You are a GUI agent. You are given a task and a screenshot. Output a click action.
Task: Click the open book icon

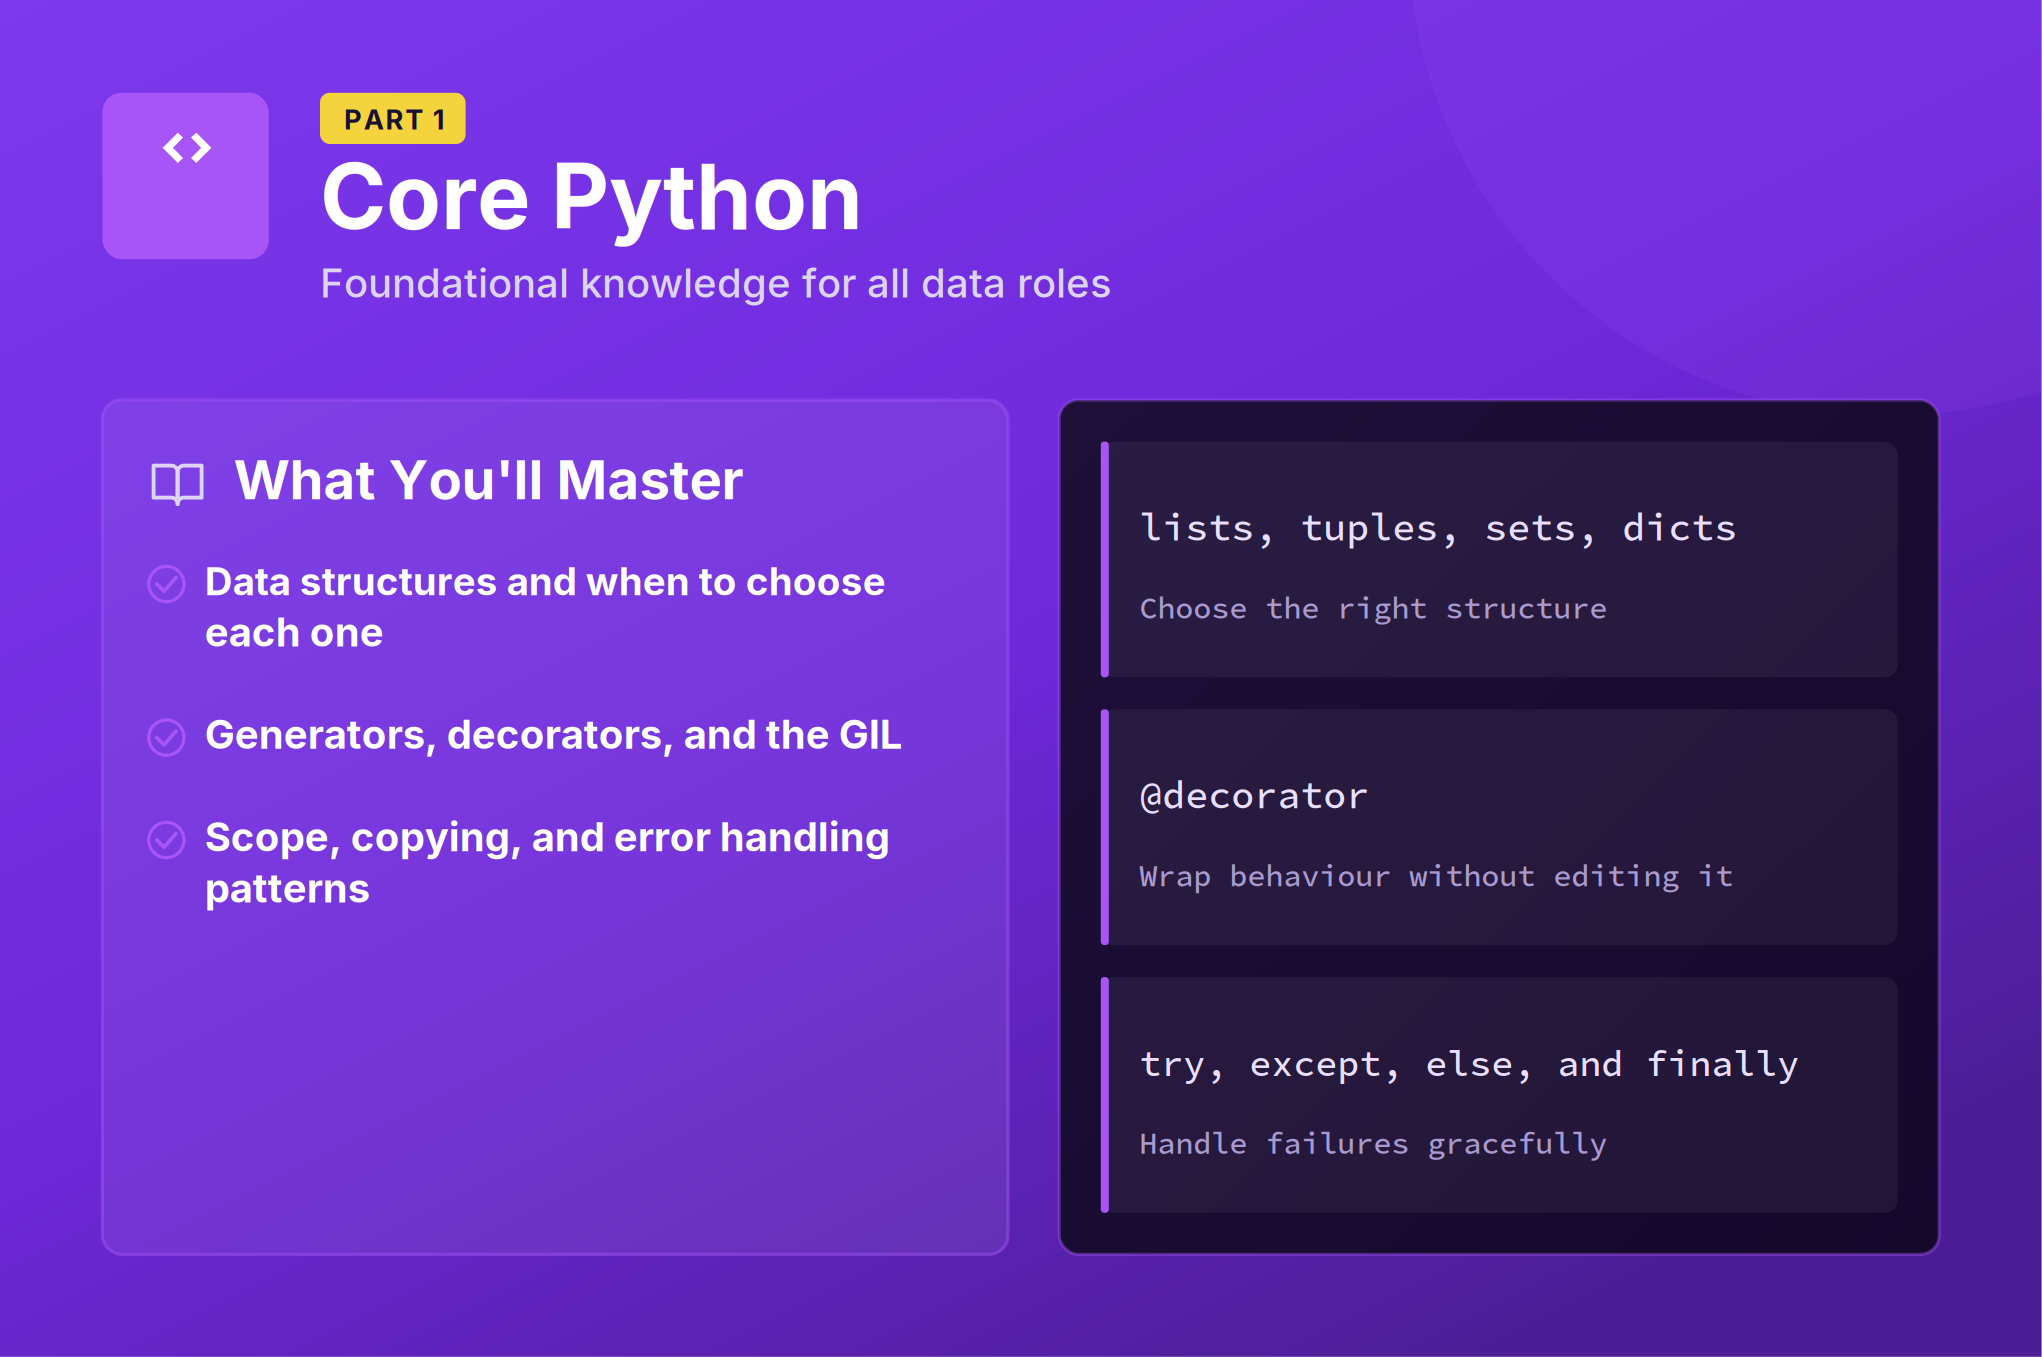(177, 484)
